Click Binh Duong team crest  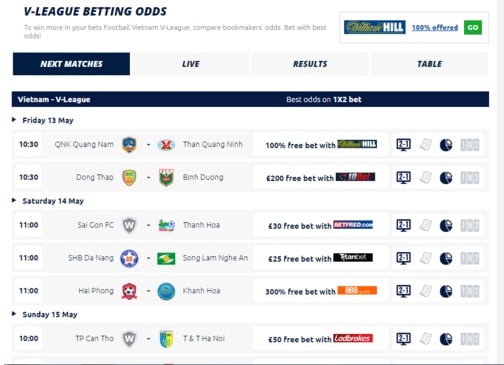coord(166,177)
